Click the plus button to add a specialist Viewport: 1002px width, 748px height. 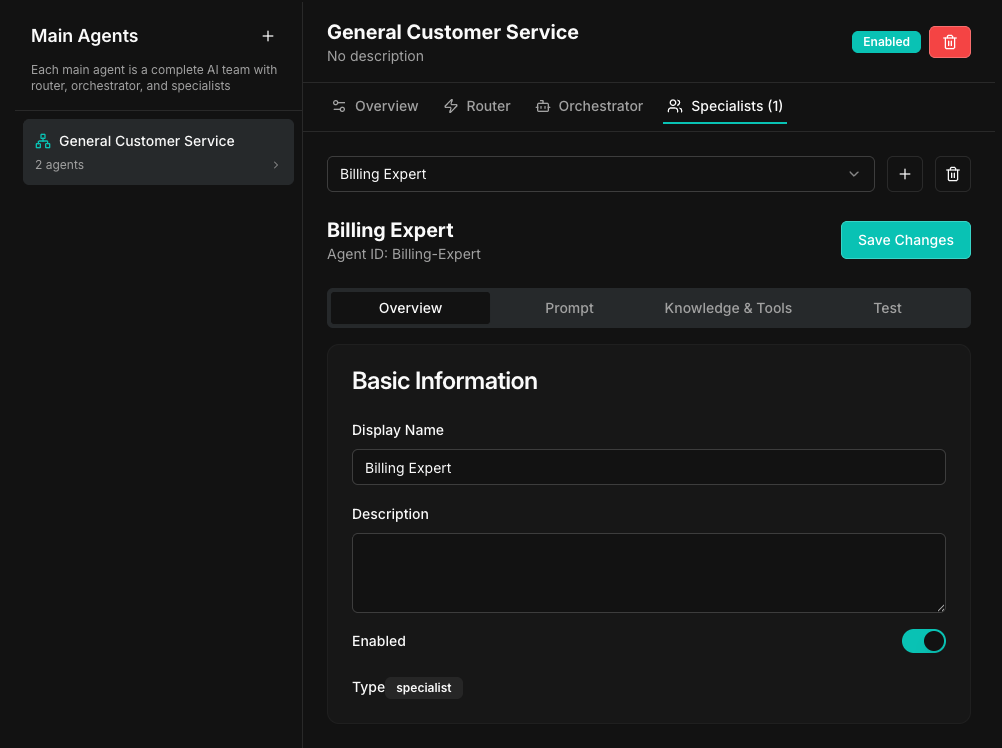[x=904, y=174]
